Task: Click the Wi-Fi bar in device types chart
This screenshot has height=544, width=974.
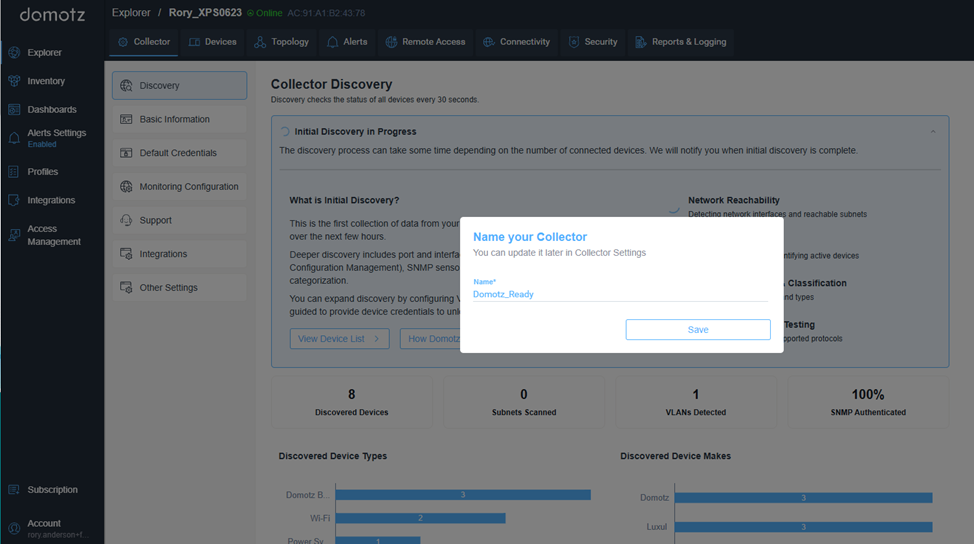Action: coord(421,518)
